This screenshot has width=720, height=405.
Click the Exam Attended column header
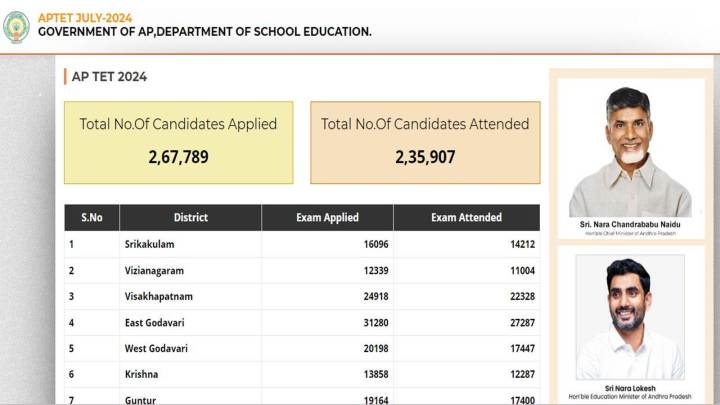(x=467, y=218)
